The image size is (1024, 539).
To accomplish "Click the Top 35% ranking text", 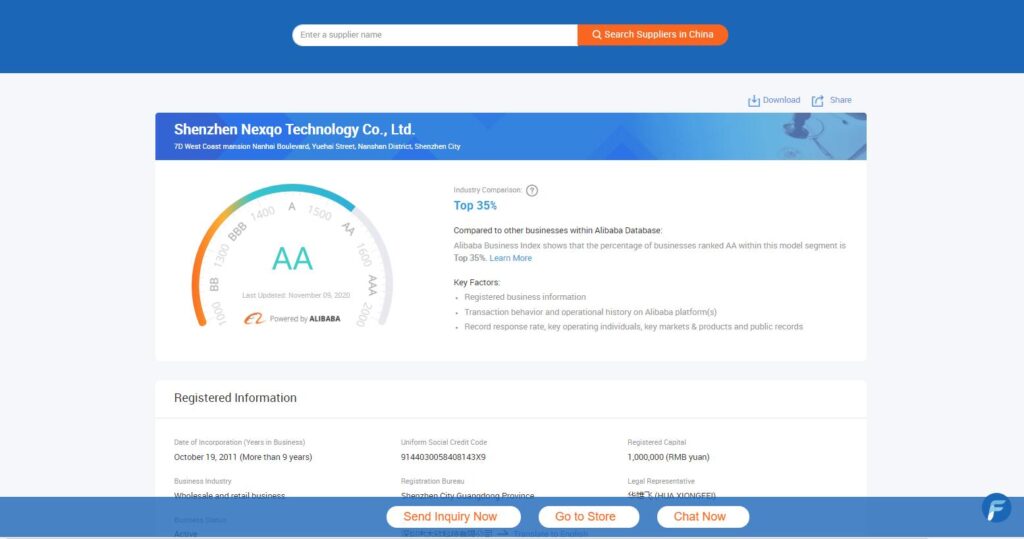I will (475, 206).
